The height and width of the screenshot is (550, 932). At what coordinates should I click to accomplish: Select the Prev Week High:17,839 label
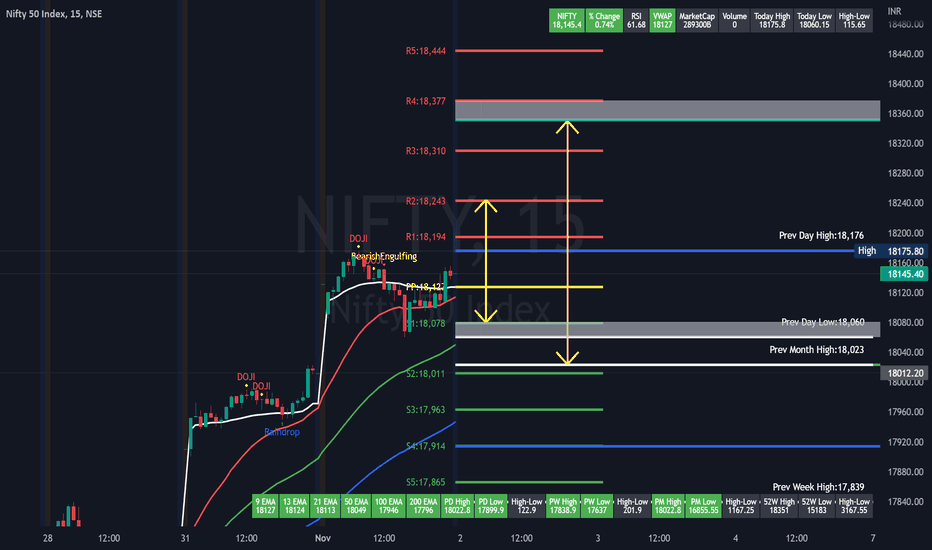click(818, 487)
